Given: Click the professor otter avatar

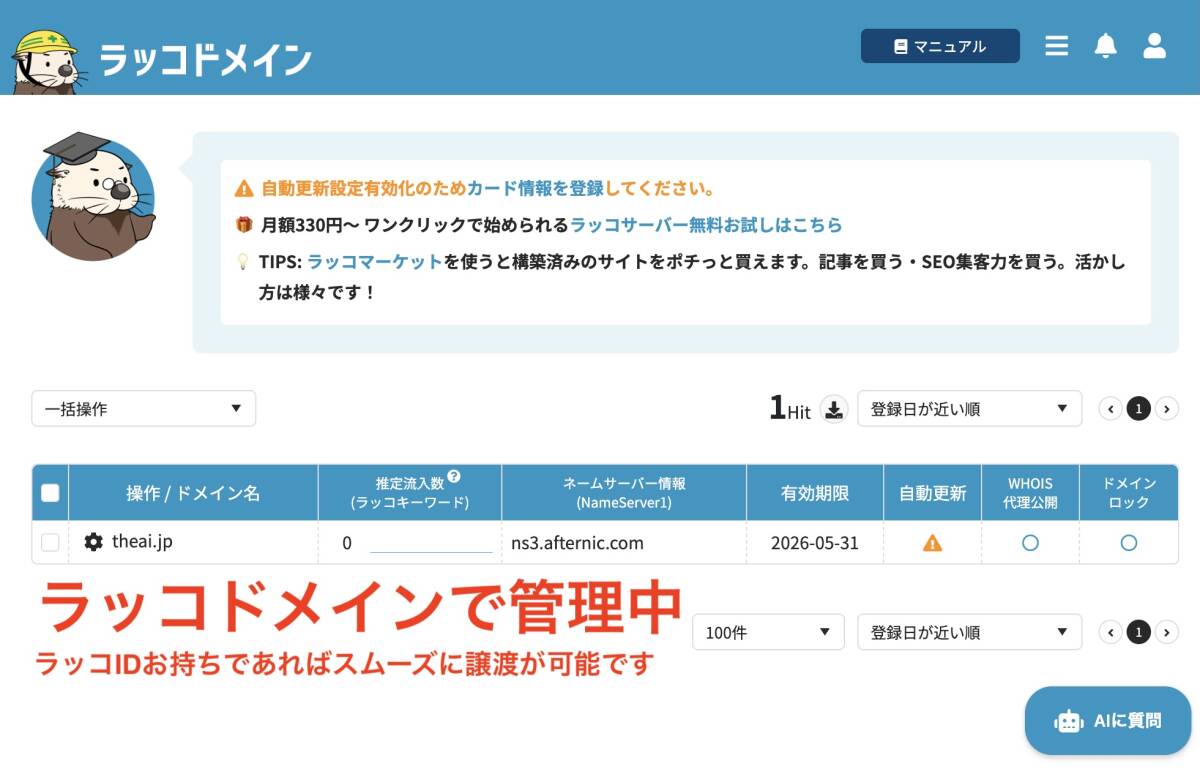Looking at the screenshot, I should pyautogui.click(x=93, y=196).
